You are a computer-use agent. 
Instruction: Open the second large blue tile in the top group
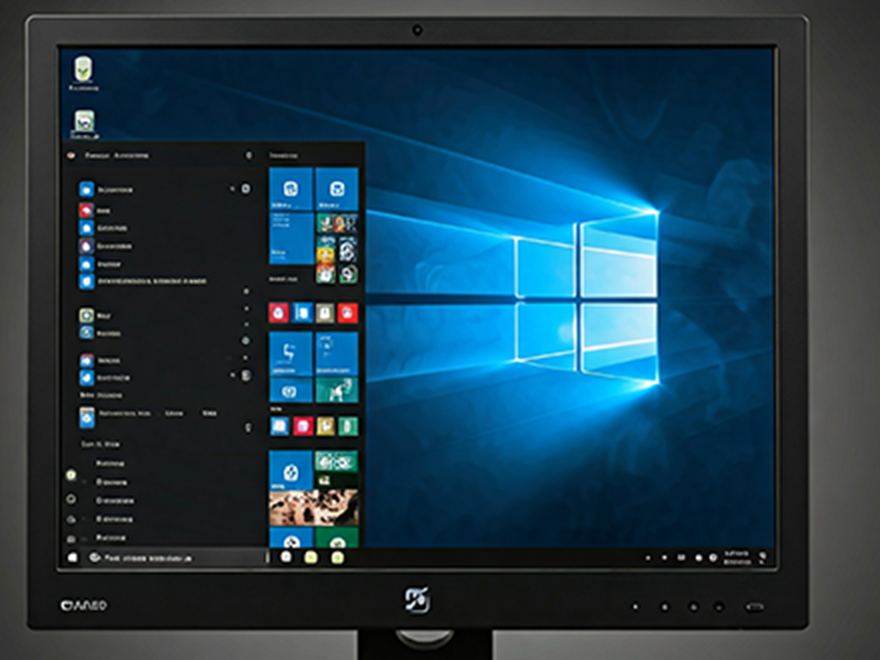(337, 188)
